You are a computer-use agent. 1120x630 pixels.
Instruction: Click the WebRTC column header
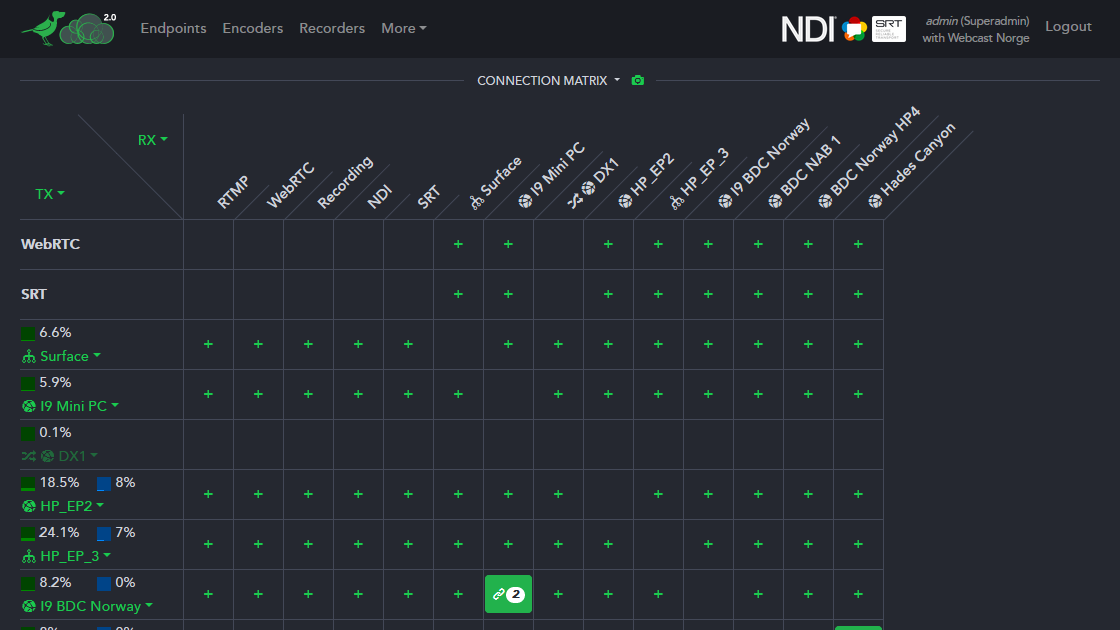pos(291,185)
